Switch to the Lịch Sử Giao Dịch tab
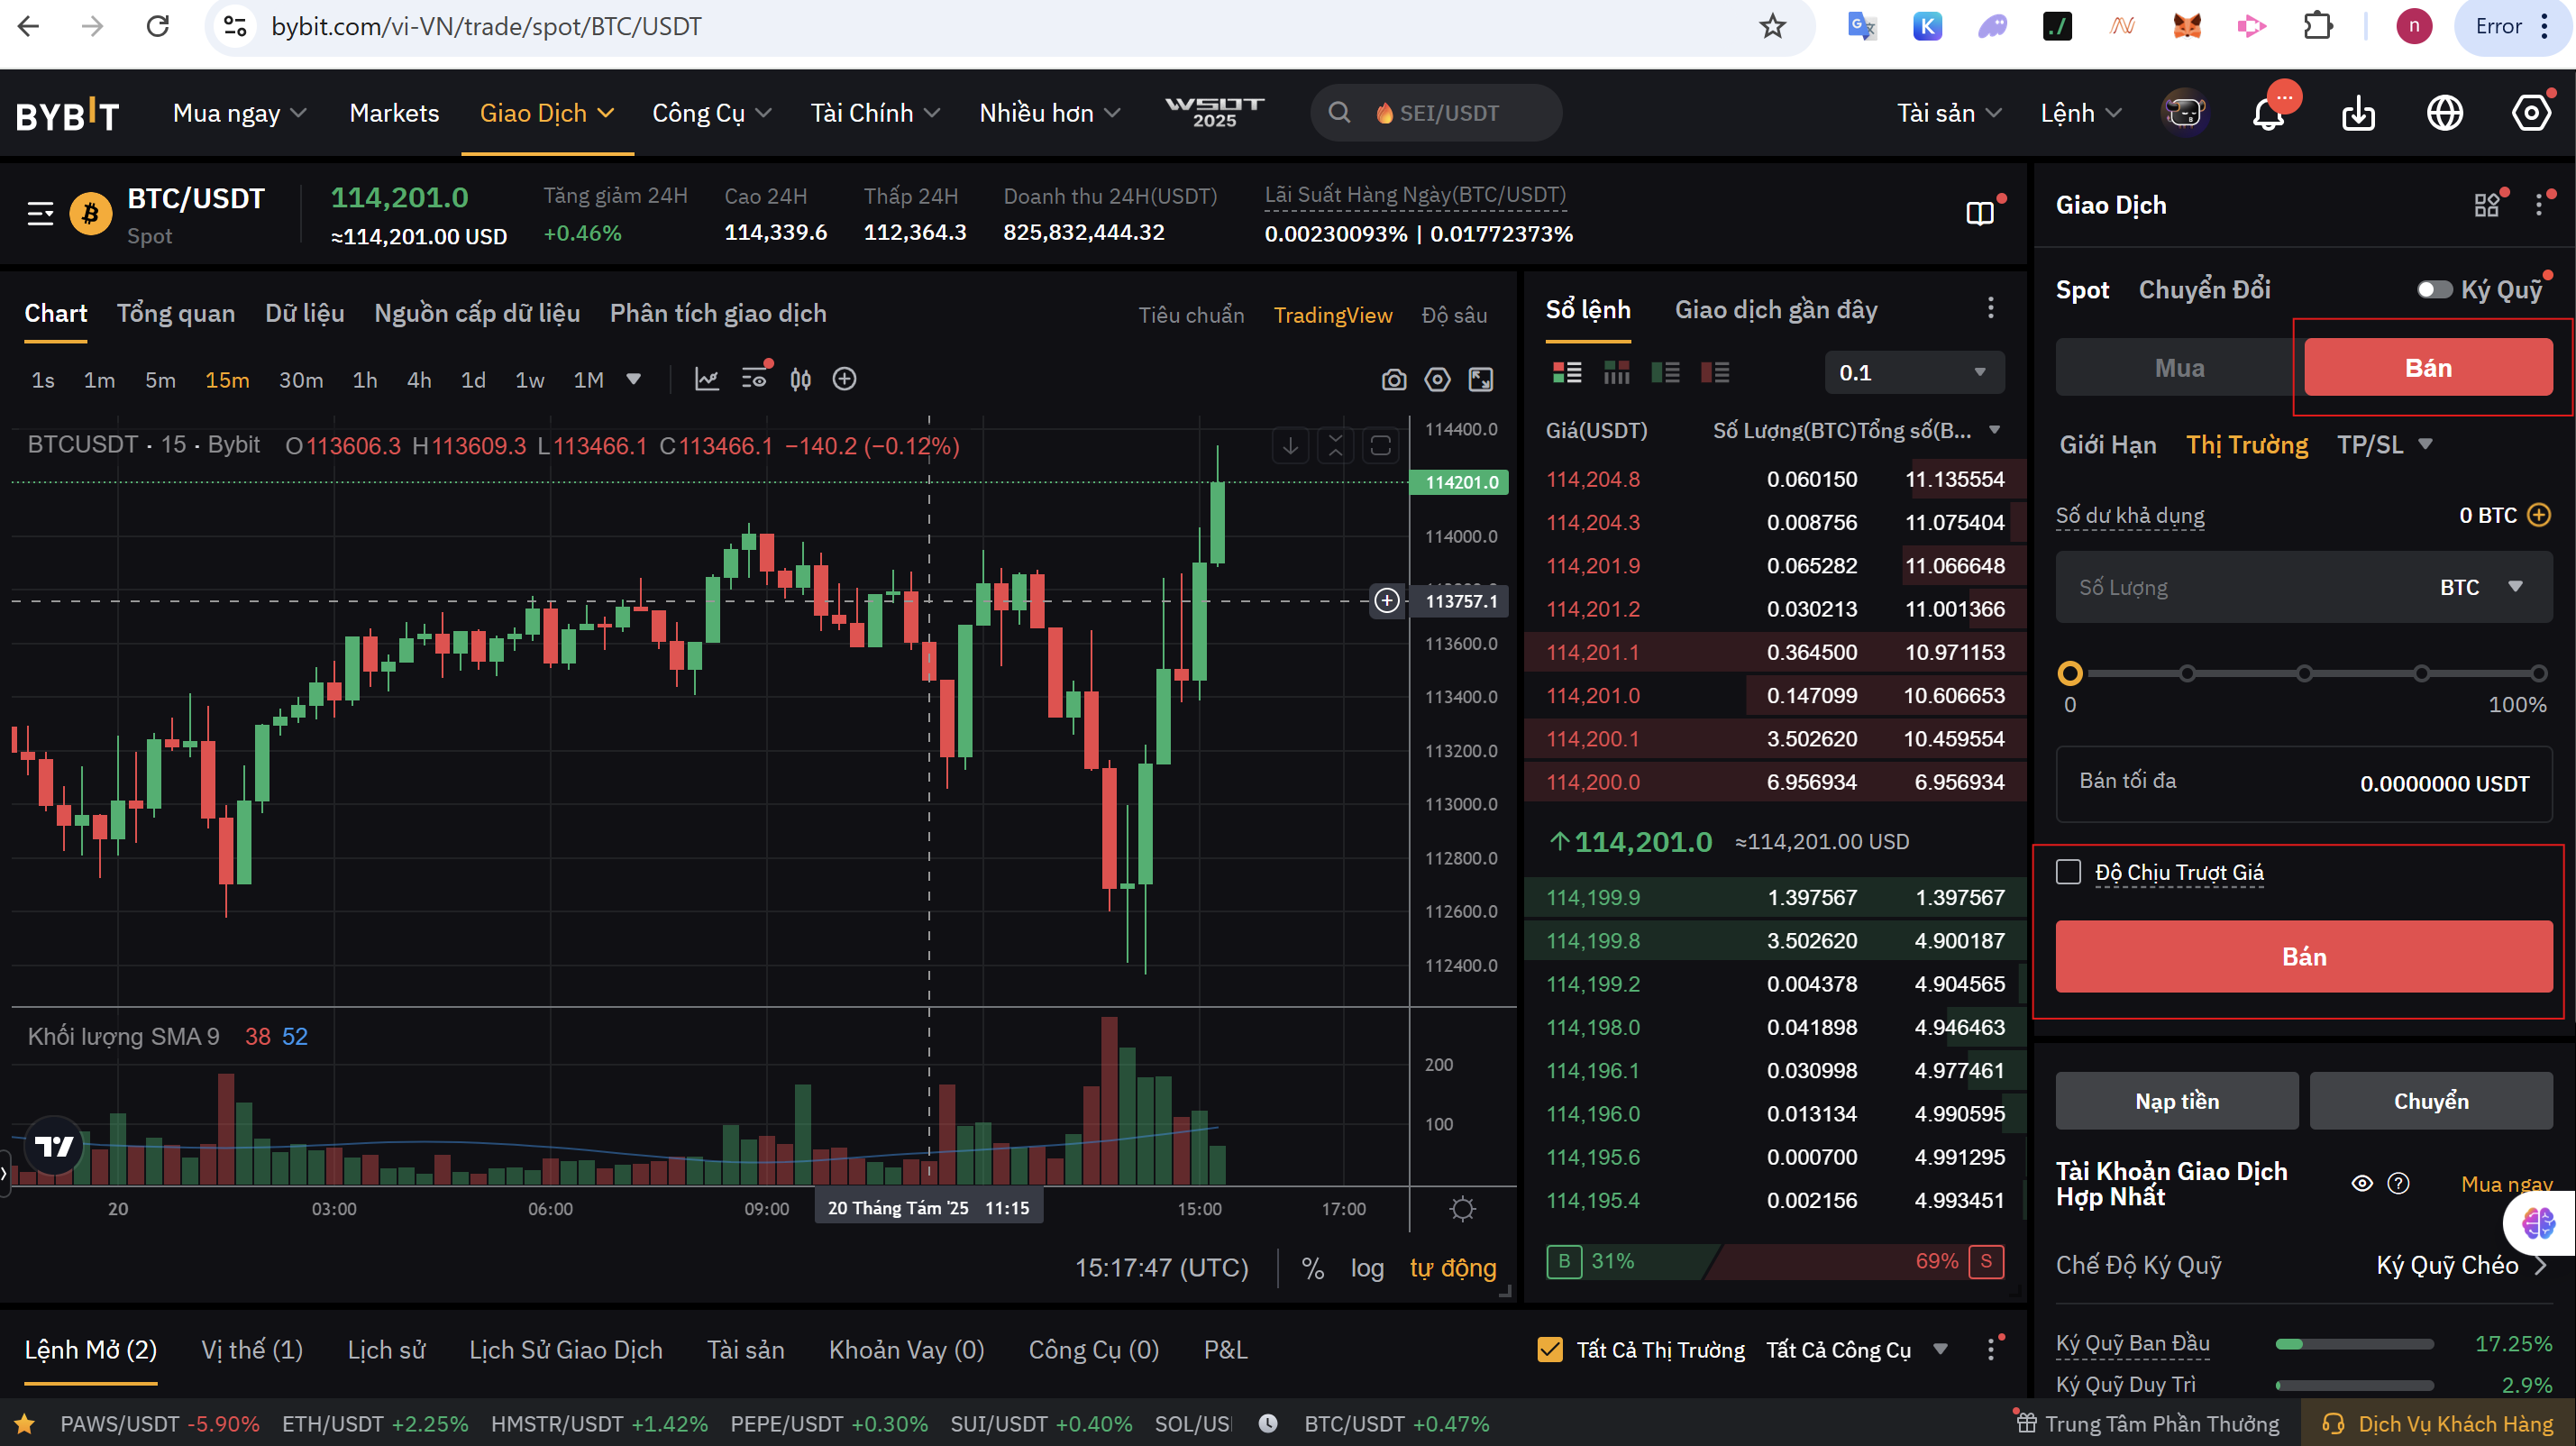The image size is (2576, 1446). click(565, 1350)
